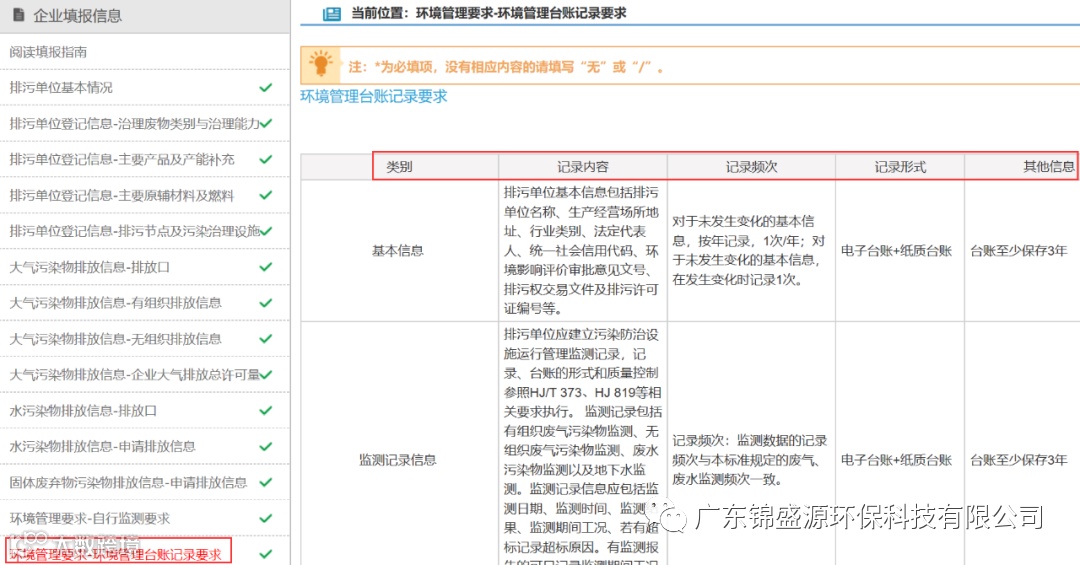Click the checkmark beside 固体废弃物污染物排放信息
The image size is (1080, 565).
click(265, 482)
